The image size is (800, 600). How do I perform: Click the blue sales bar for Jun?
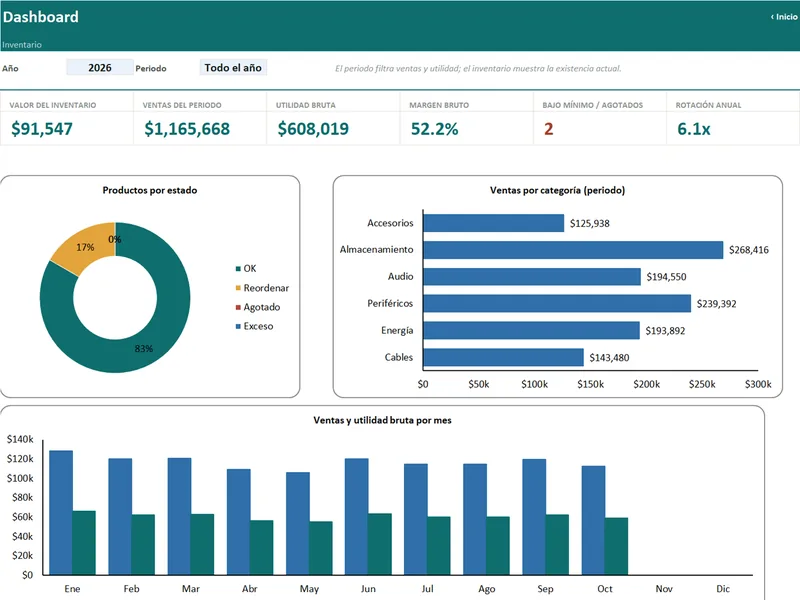click(357, 517)
